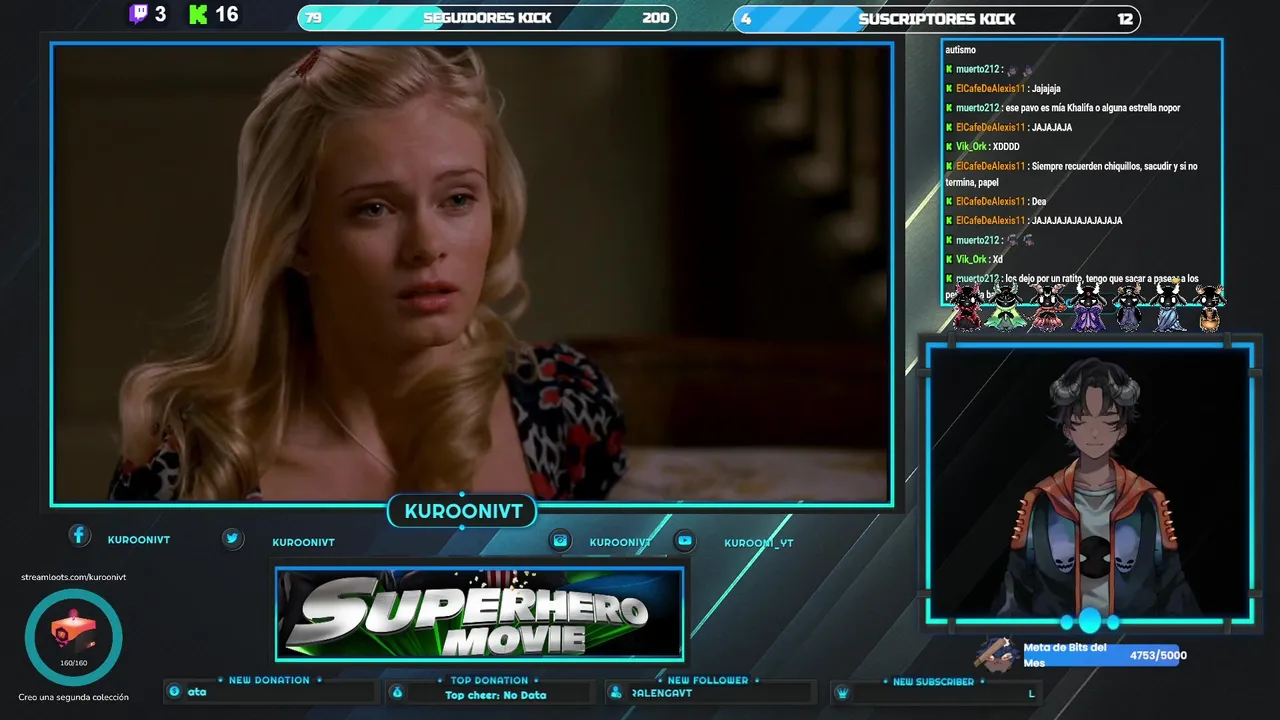Click the Kick badge beside the Vik_Ork XDDDD message
The width and height of the screenshot is (1280, 720).
point(949,146)
